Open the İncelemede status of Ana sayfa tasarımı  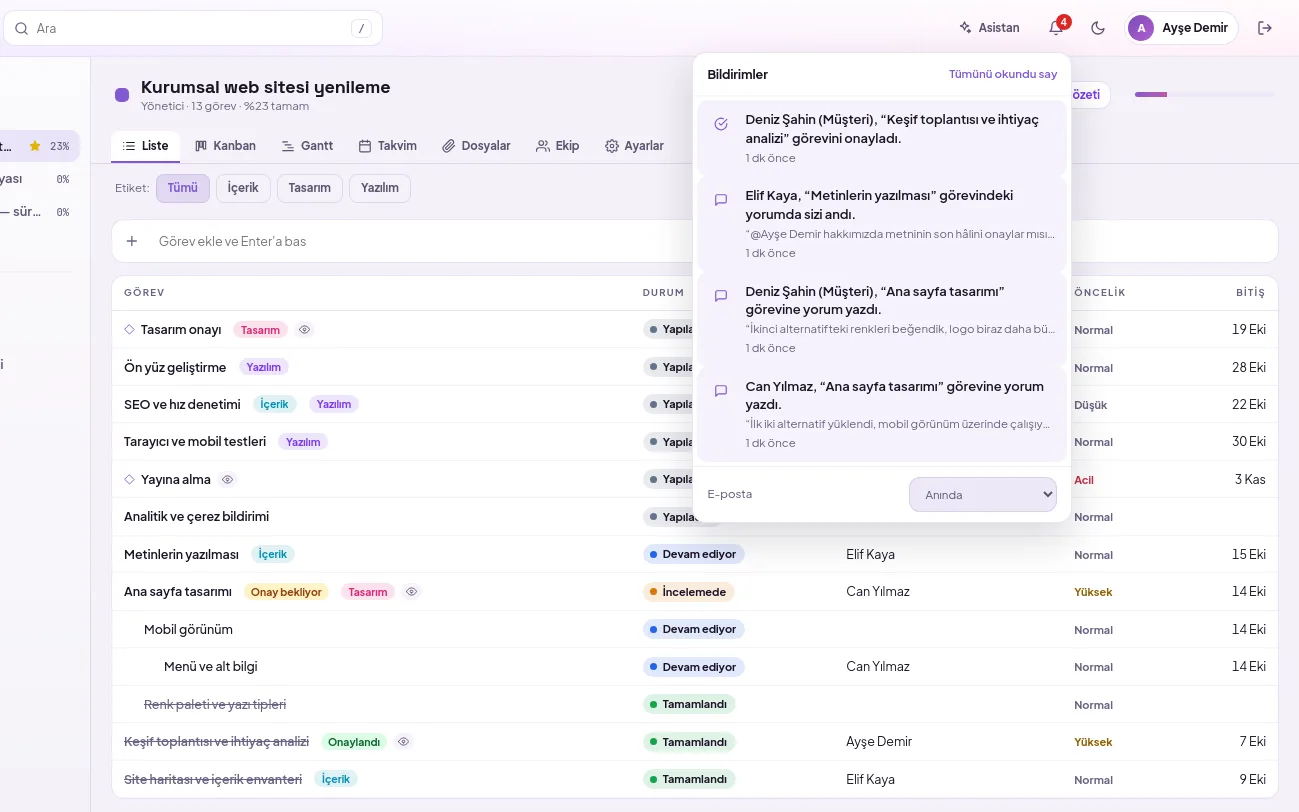[x=688, y=592]
